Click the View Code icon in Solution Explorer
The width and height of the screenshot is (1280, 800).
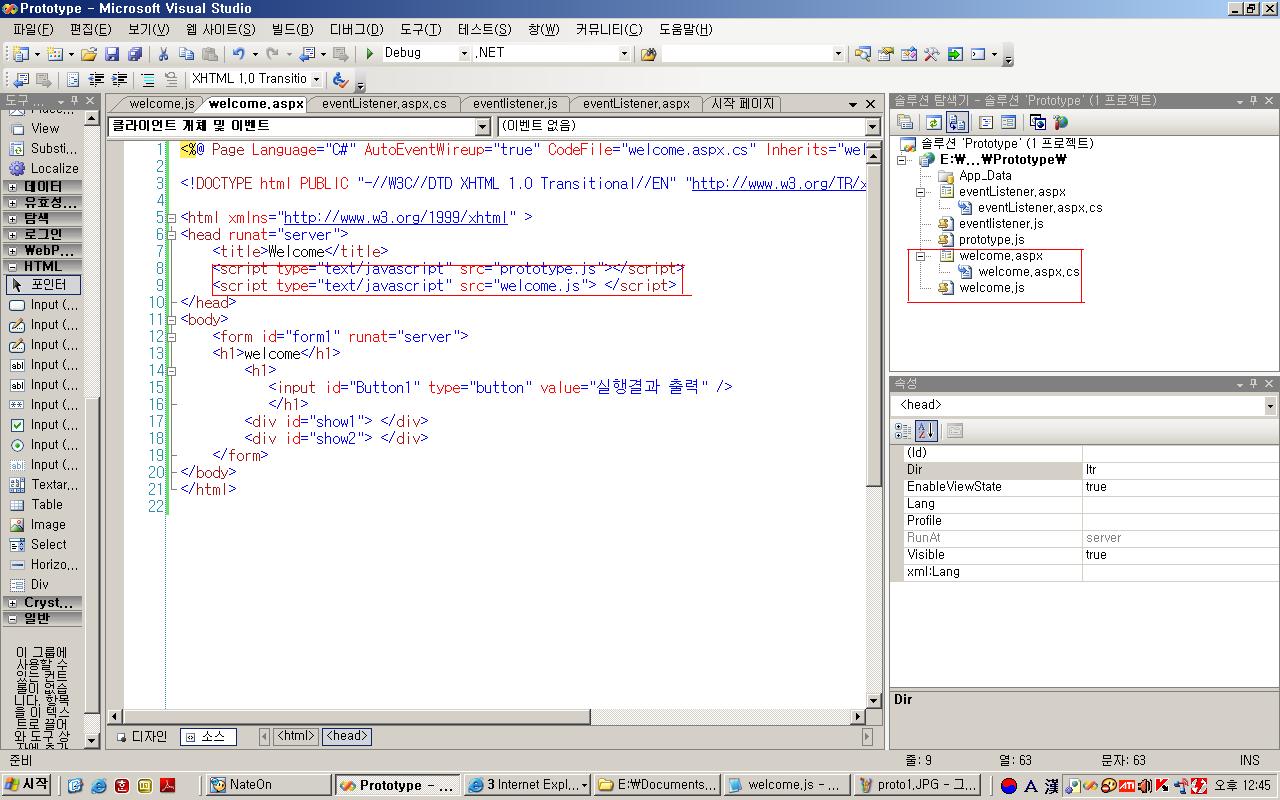[985, 122]
